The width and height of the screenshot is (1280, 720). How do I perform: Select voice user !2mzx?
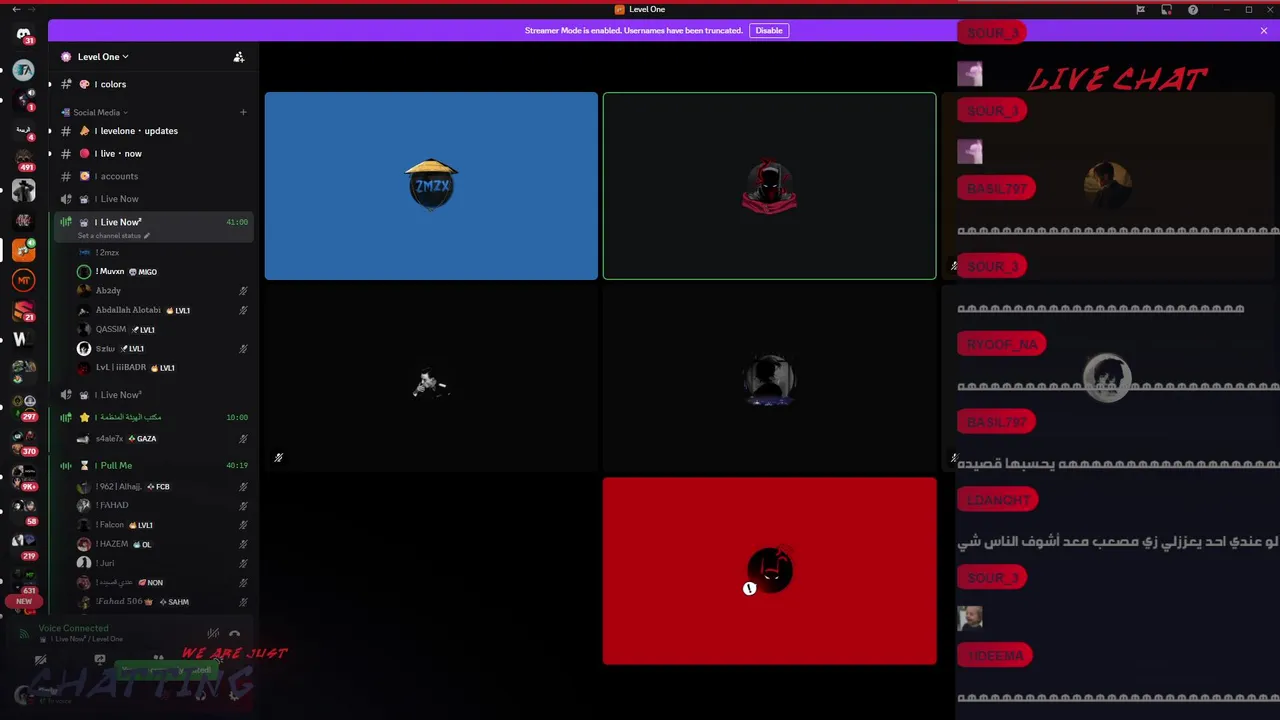click(163, 252)
